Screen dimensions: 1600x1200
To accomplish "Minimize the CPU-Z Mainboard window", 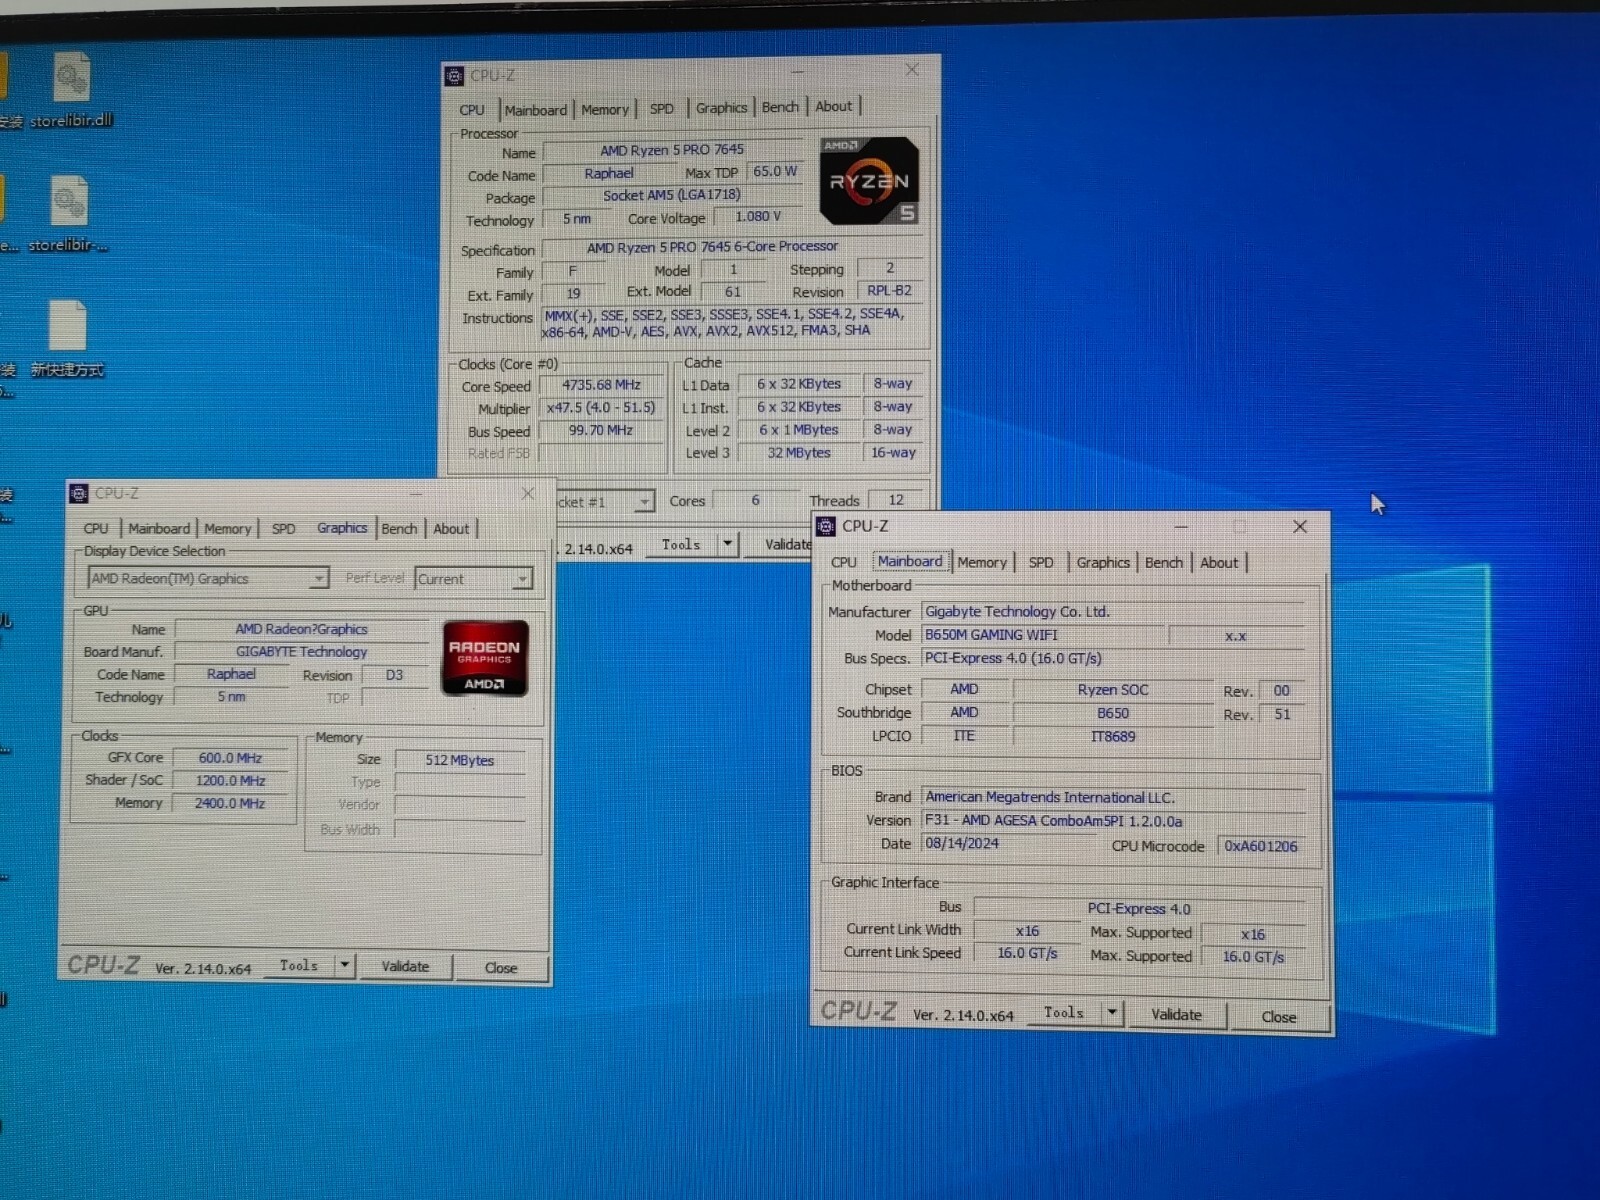I will pyautogui.click(x=1181, y=526).
